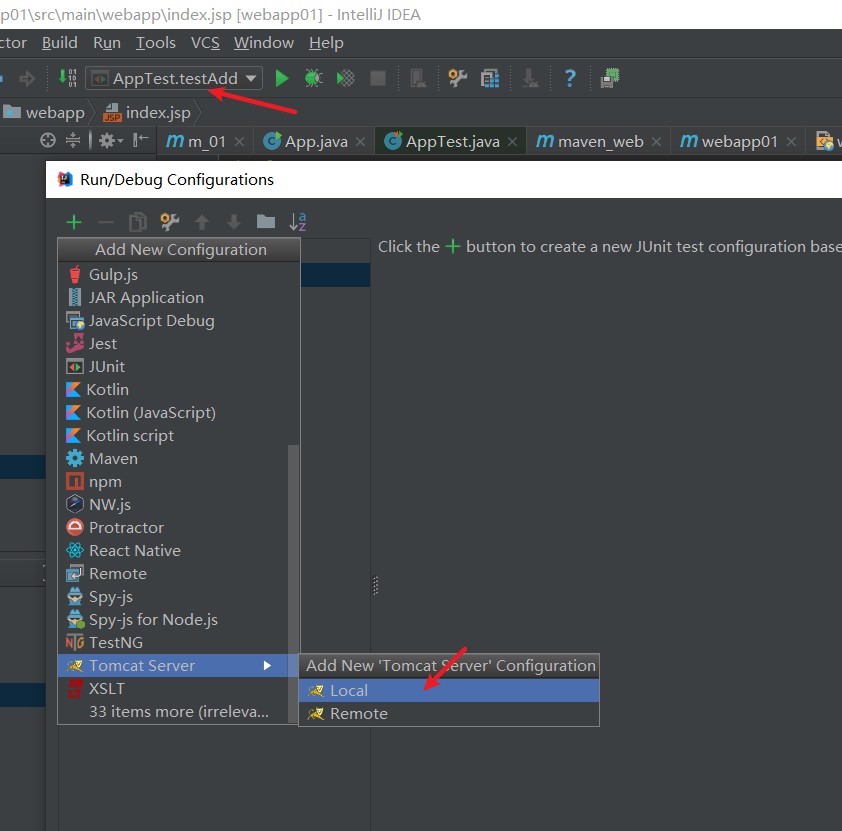842x831 pixels.
Task: Open the help question mark icon
Action: (x=570, y=78)
